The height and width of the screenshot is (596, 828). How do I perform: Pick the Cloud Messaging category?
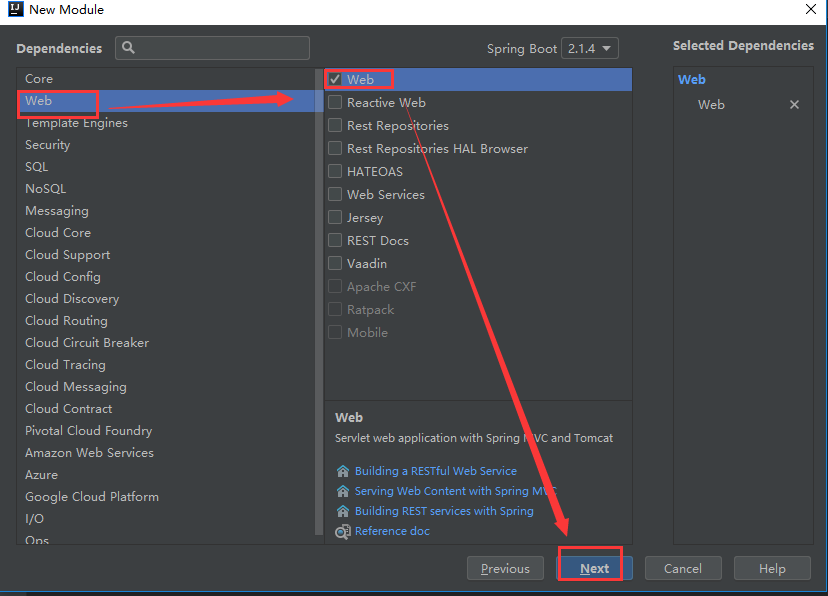166,386
